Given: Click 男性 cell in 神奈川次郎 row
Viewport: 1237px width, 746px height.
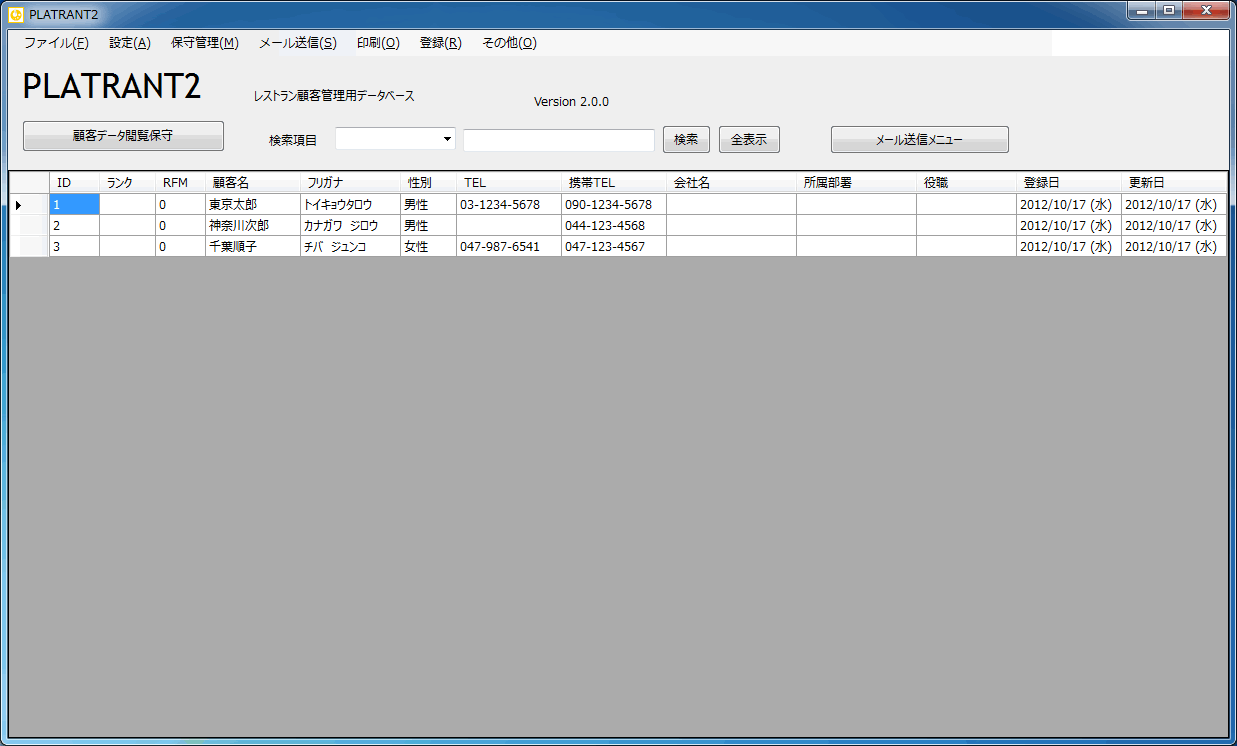Looking at the screenshot, I should point(428,225).
